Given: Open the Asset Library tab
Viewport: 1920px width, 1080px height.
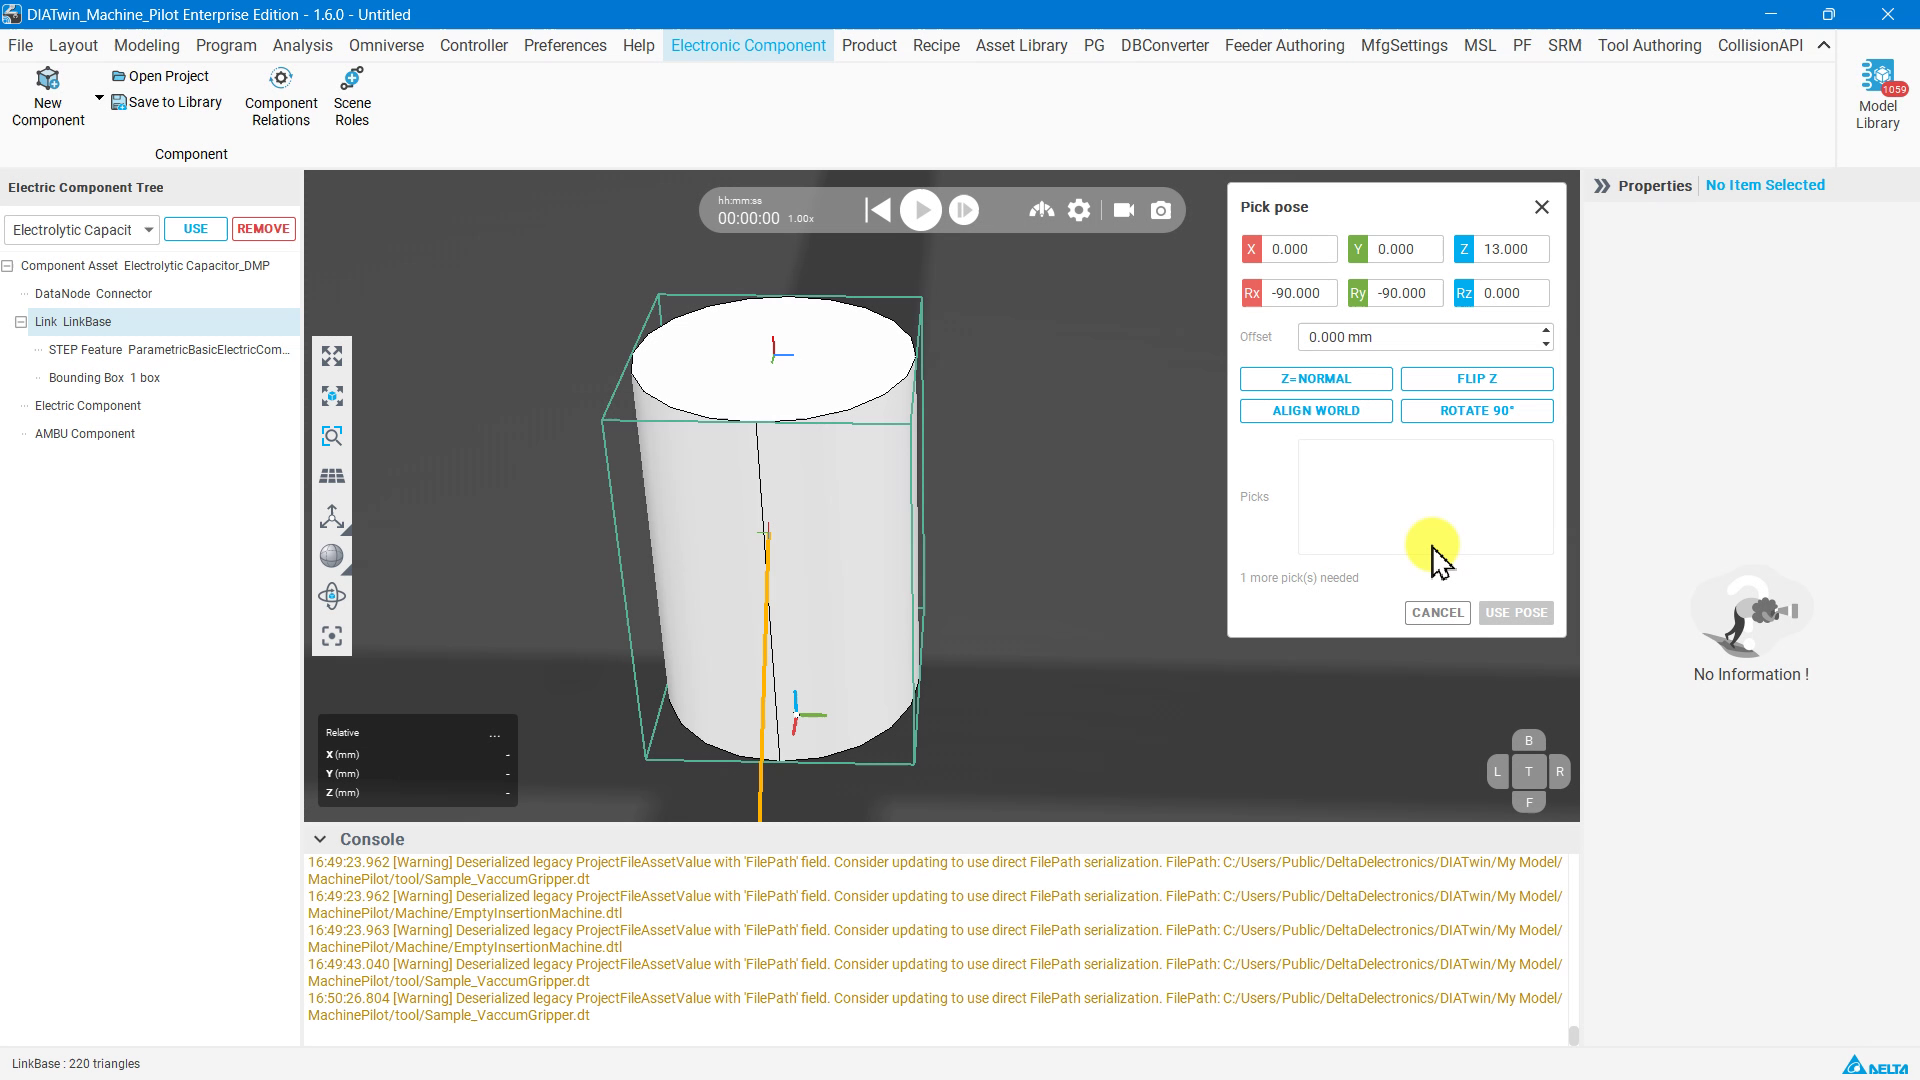Looking at the screenshot, I should (1021, 45).
